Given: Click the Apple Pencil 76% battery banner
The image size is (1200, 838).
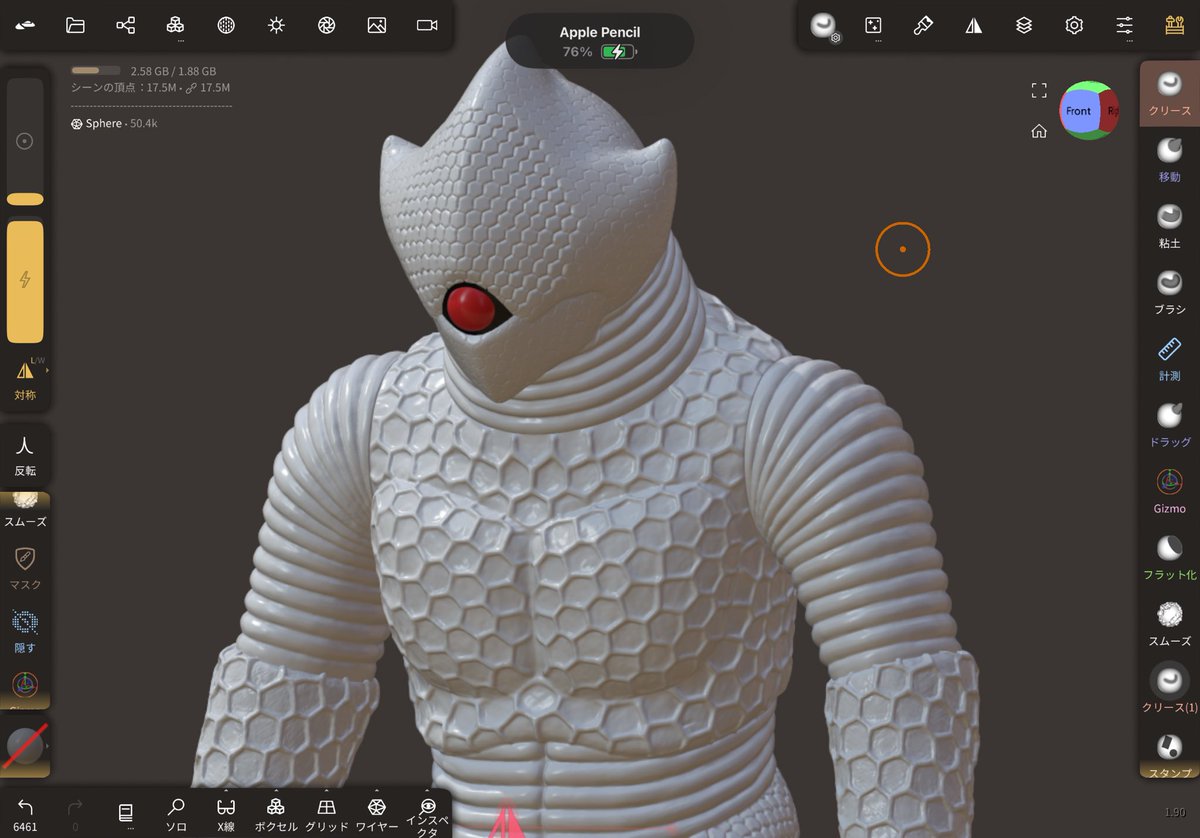Looking at the screenshot, I should [x=599, y=41].
